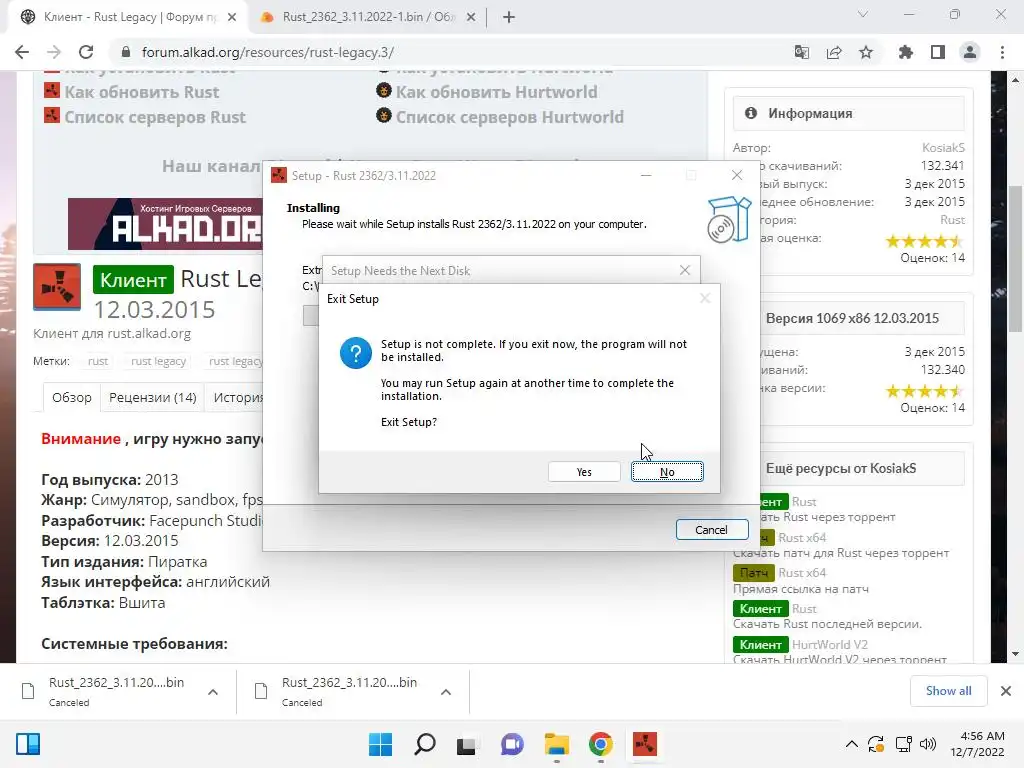This screenshot has width=1024, height=768.
Task: Click Yes in the Exit Setup dialog
Action: click(584, 472)
